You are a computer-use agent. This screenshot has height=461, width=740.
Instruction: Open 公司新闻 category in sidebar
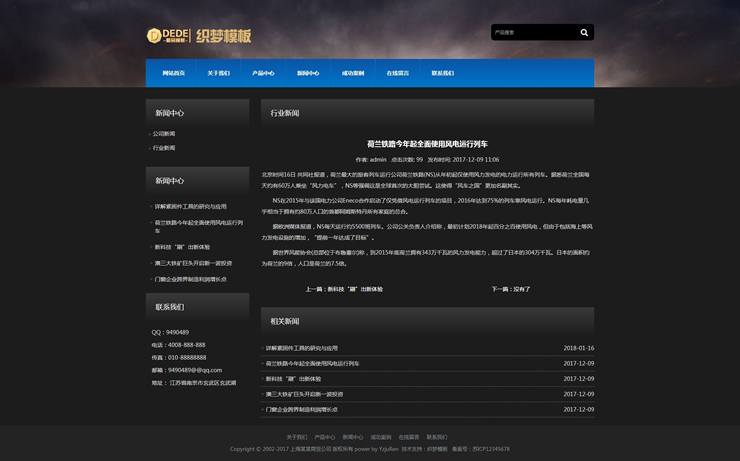164,134
